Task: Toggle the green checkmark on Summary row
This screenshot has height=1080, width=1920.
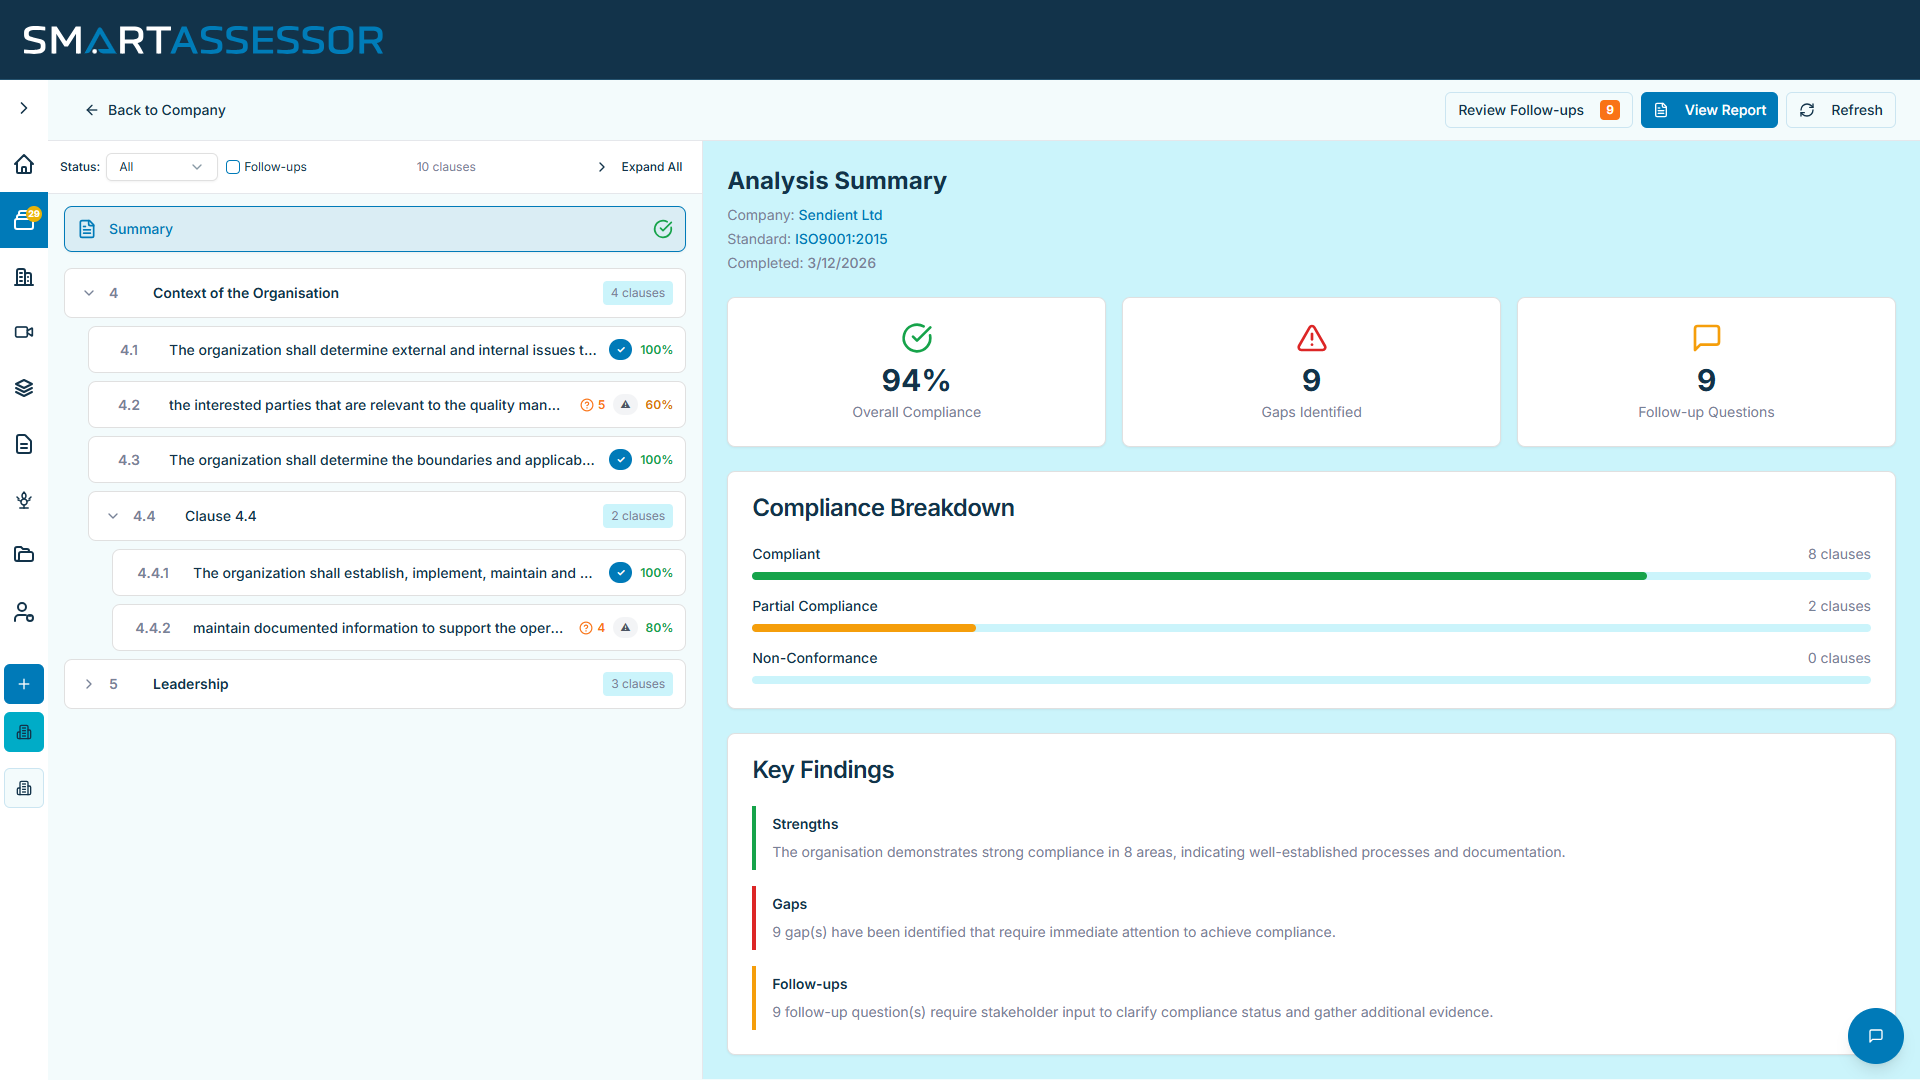Action: click(x=663, y=229)
